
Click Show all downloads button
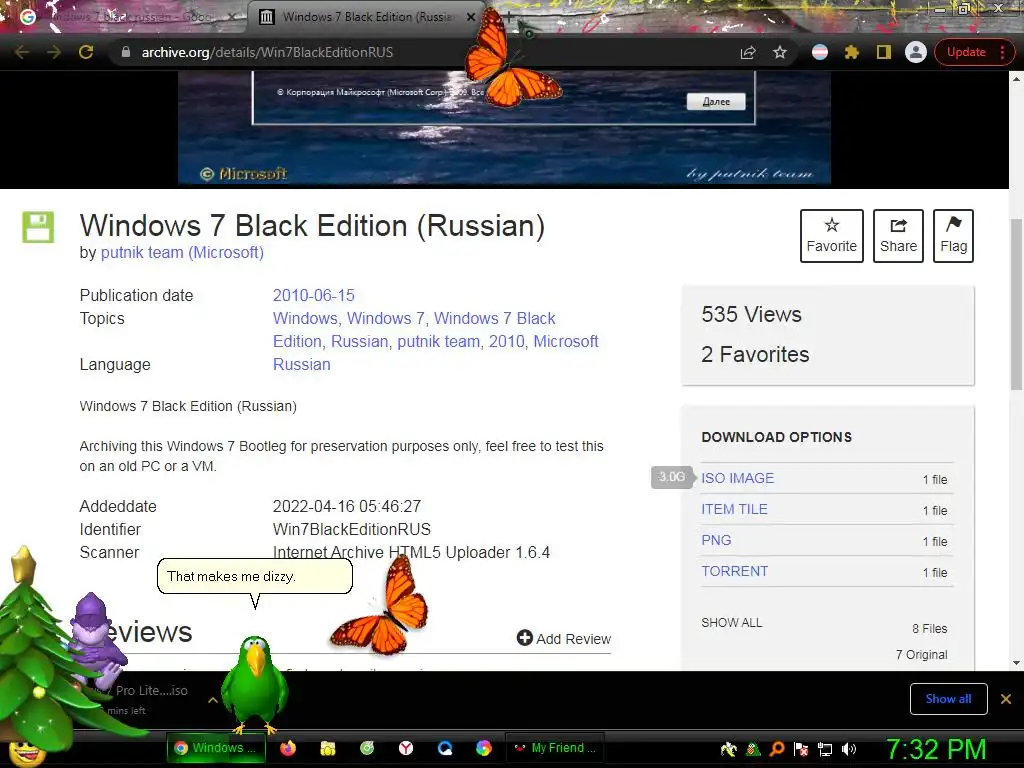point(948,699)
